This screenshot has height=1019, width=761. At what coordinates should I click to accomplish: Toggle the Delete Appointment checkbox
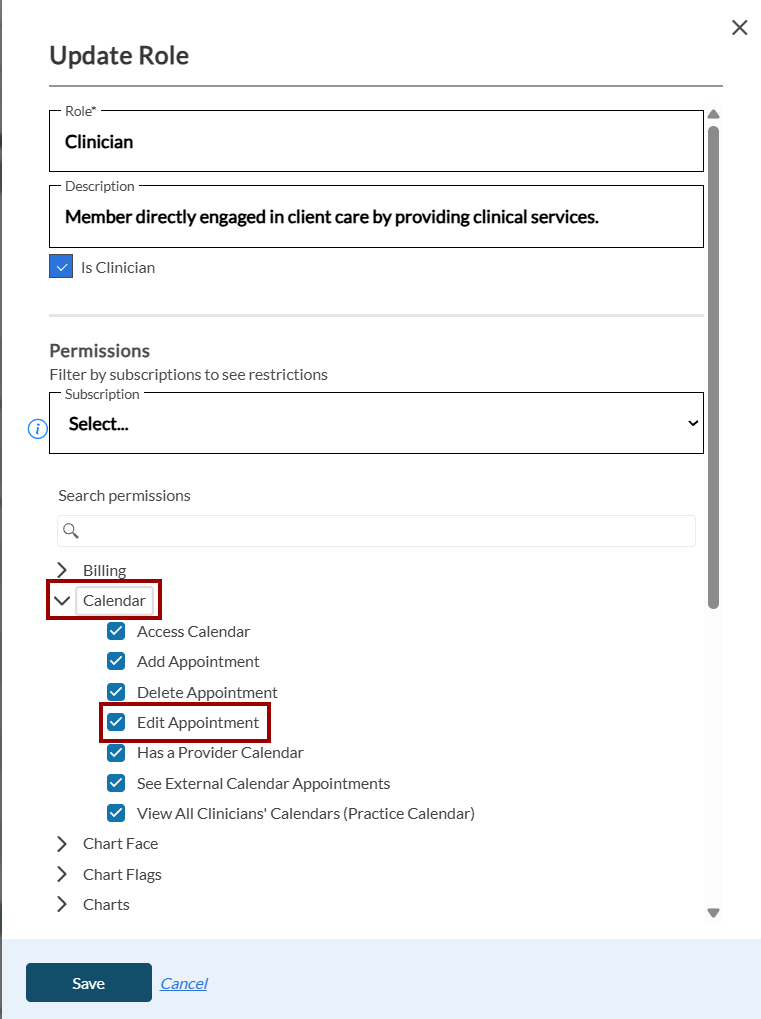click(116, 691)
